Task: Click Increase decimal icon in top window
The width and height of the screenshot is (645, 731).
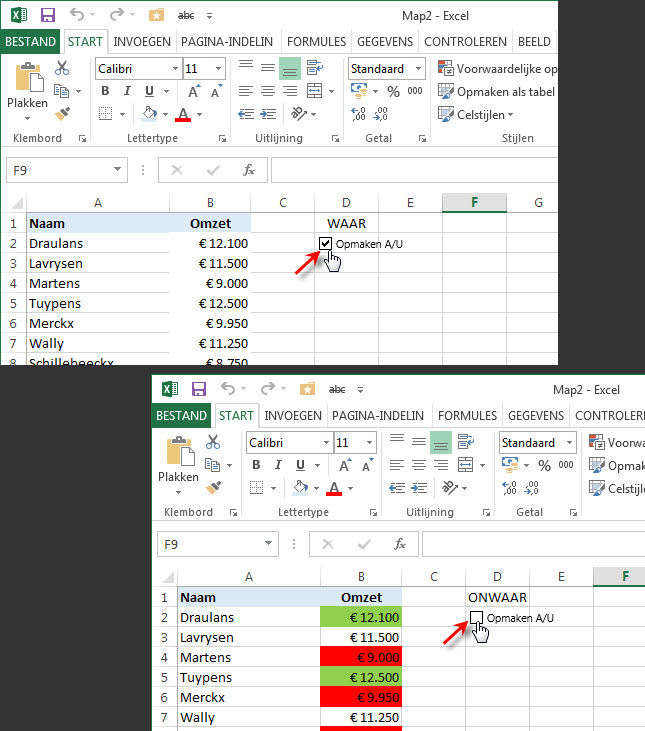Action: (358, 114)
